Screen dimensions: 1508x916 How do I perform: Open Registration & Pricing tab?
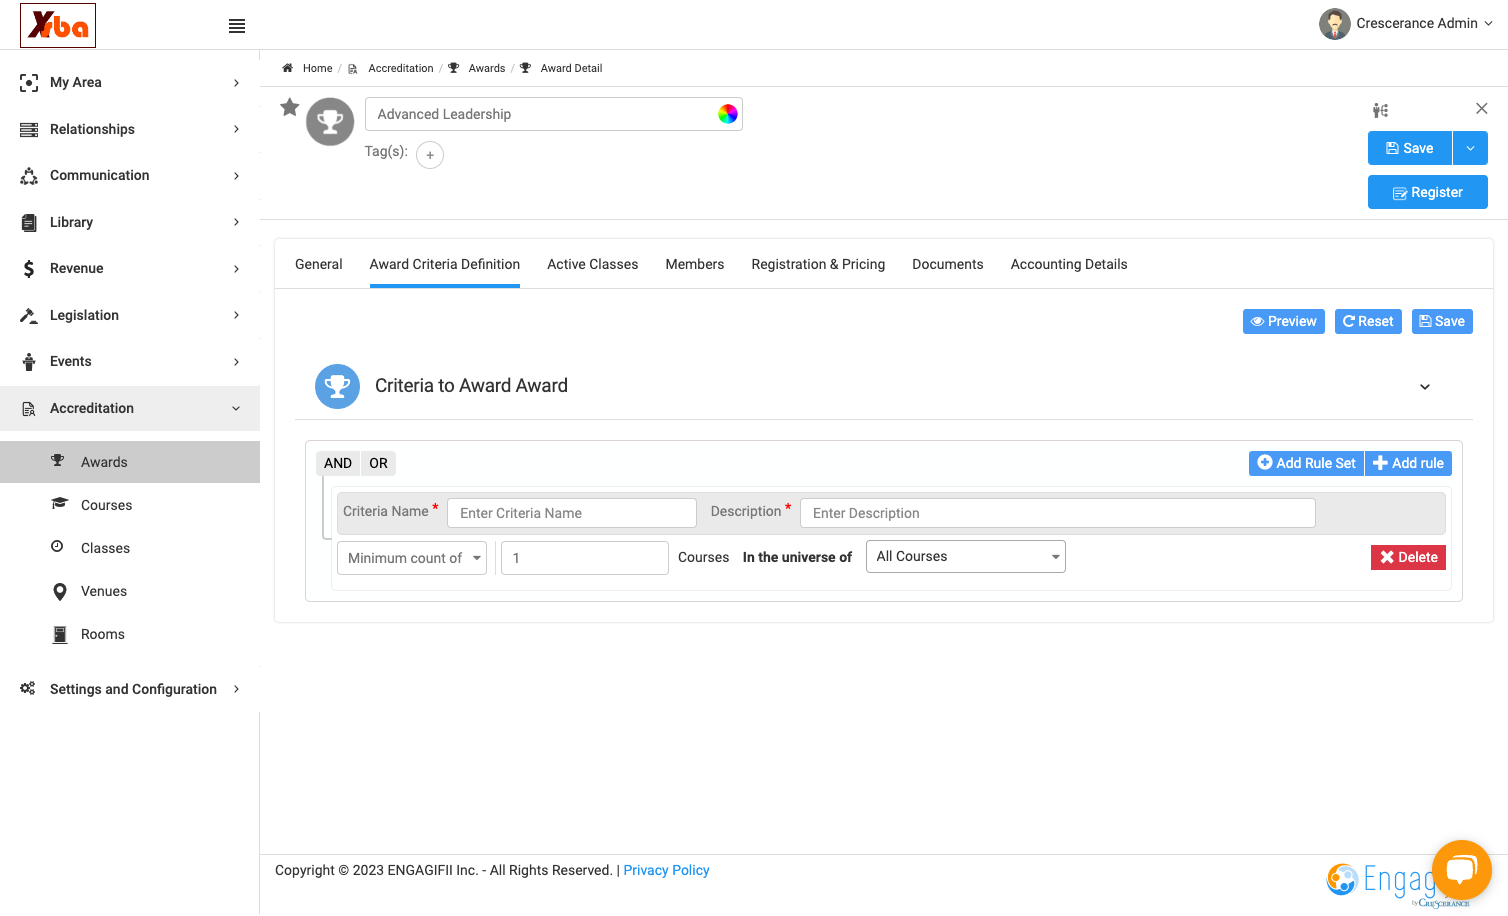[x=818, y=264]
